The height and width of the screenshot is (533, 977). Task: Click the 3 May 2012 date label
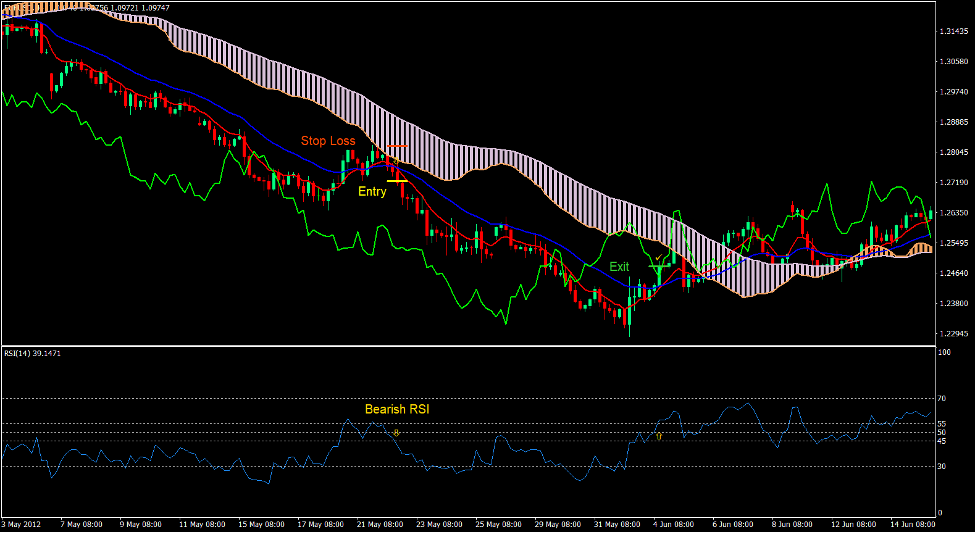coord(23,524)
